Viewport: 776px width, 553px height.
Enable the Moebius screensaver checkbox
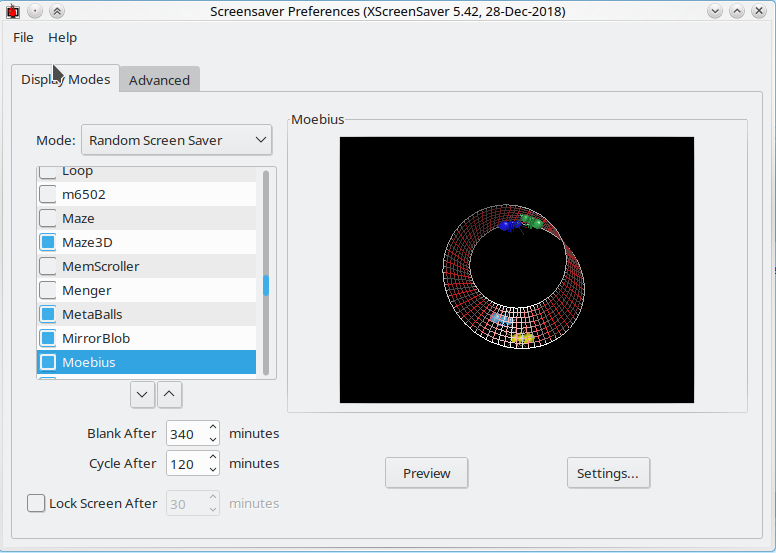48,362
